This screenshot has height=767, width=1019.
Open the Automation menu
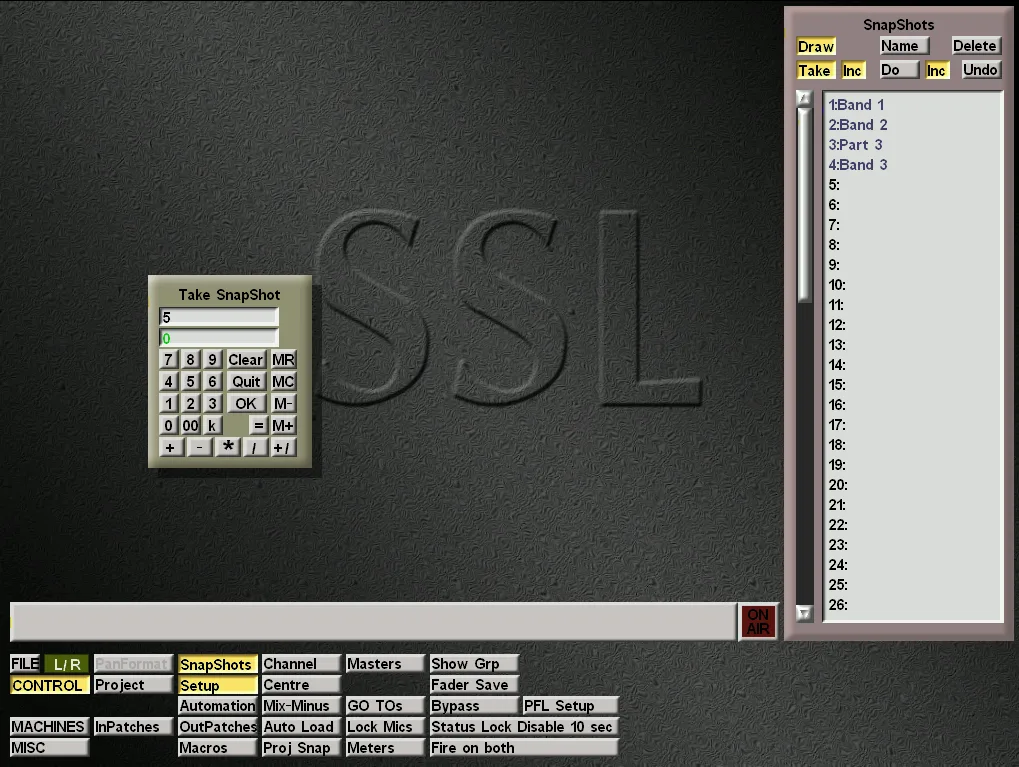coord(217,706)
